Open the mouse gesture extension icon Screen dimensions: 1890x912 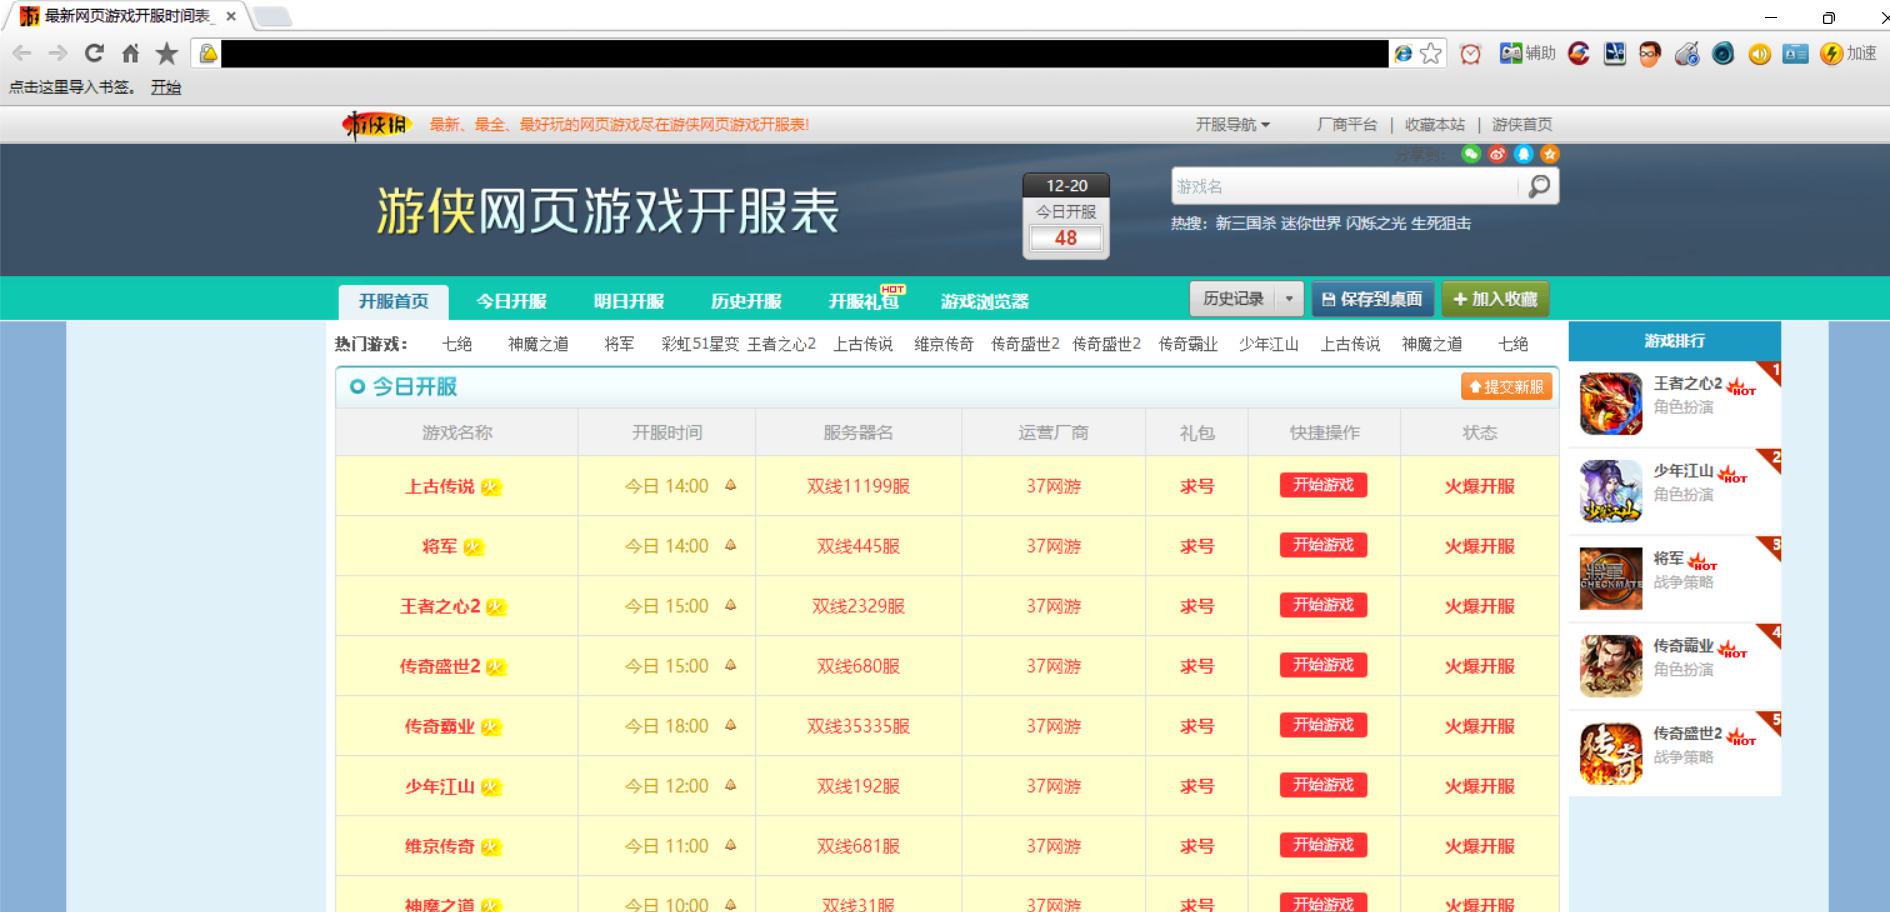coord(1686,53)
